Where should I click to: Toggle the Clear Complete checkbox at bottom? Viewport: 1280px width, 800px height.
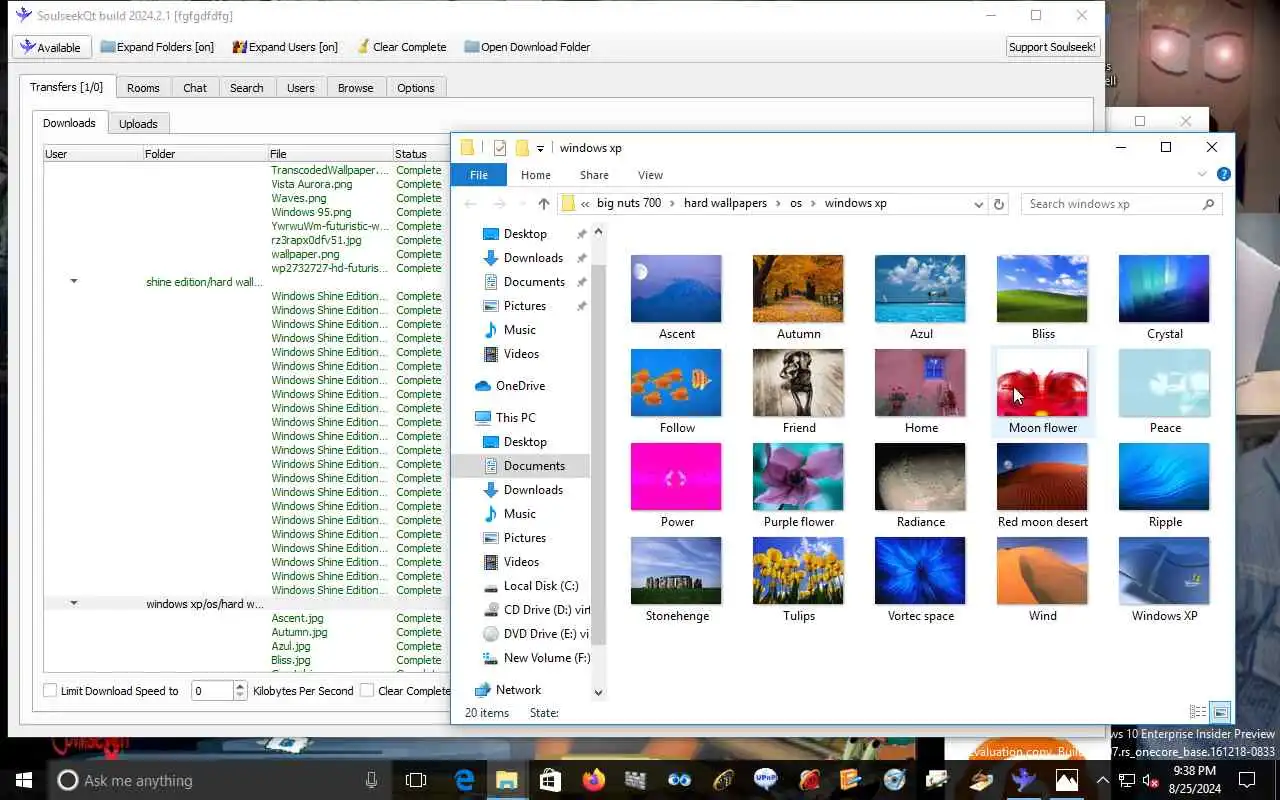(x=367, y=691)
